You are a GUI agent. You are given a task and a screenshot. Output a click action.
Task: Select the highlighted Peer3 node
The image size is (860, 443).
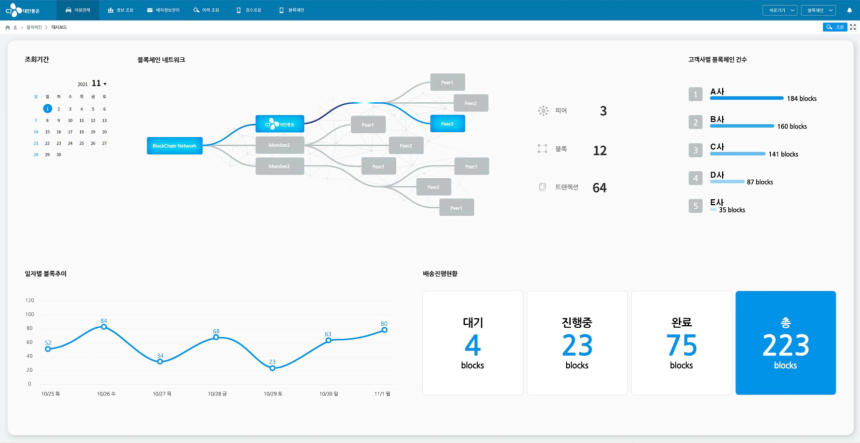point(446,124)
